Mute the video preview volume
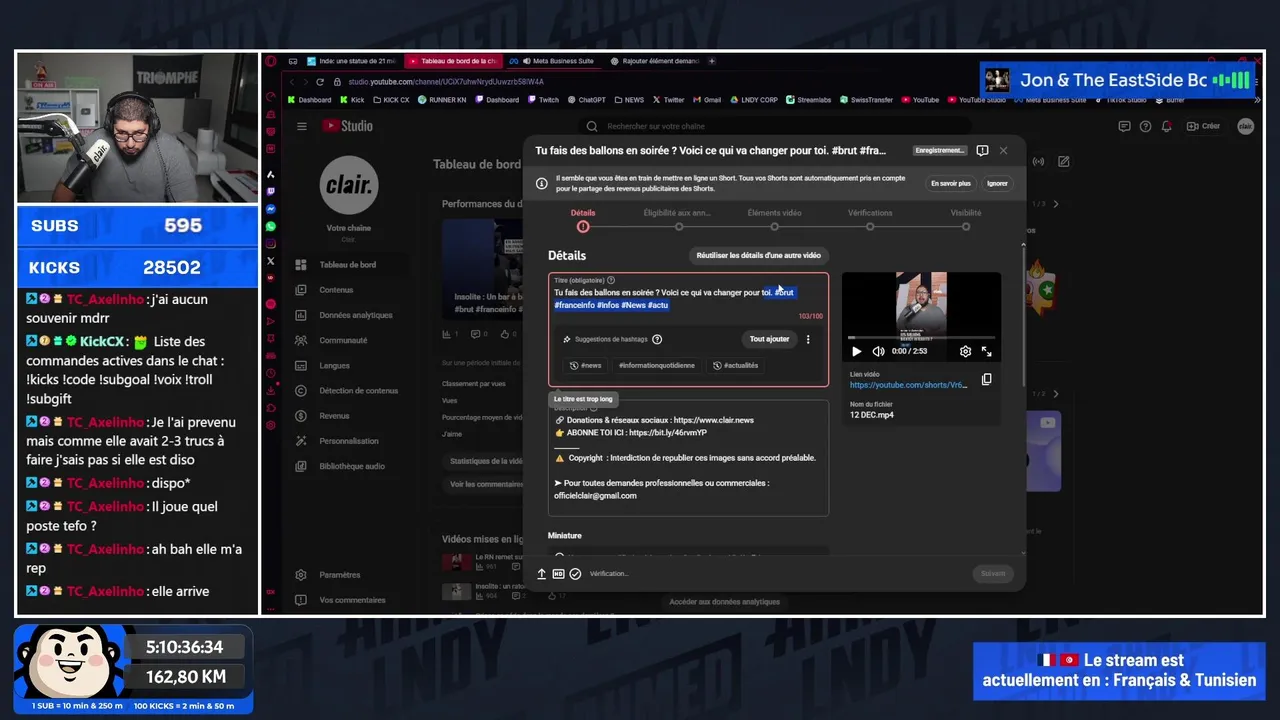 [878, 351]
